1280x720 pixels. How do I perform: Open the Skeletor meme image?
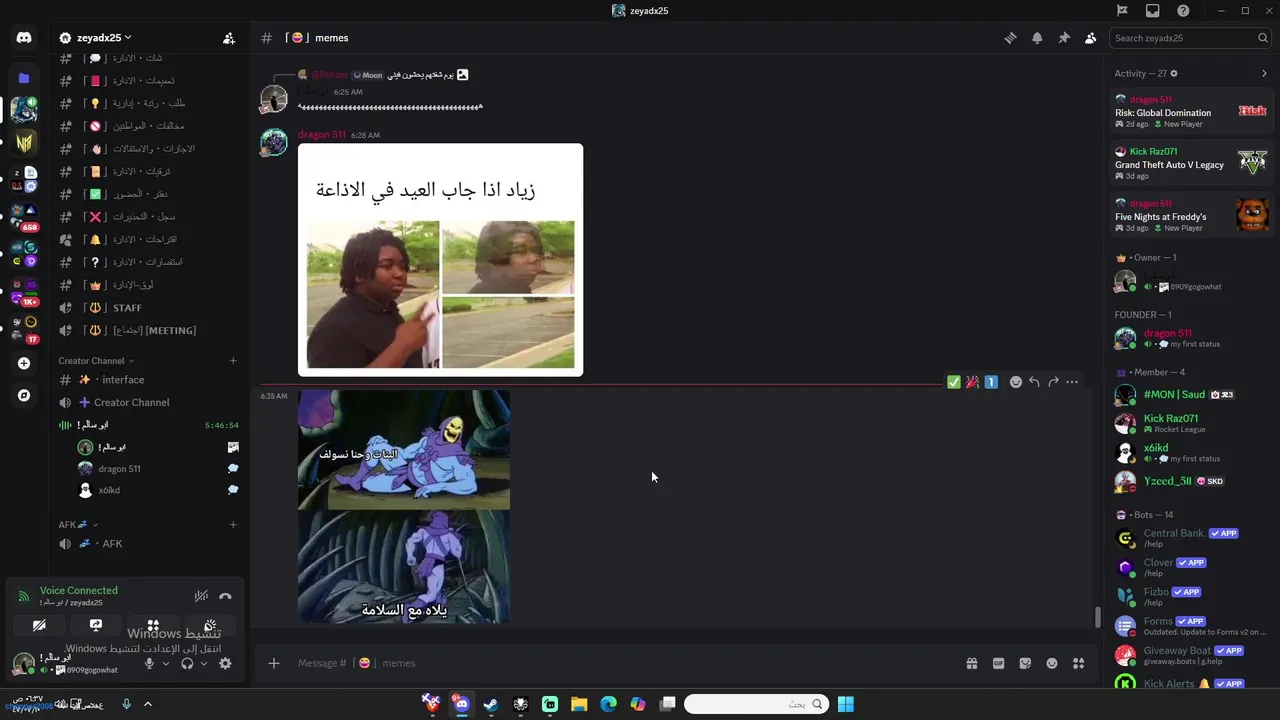pyautogui.click(x=404, y=507)
